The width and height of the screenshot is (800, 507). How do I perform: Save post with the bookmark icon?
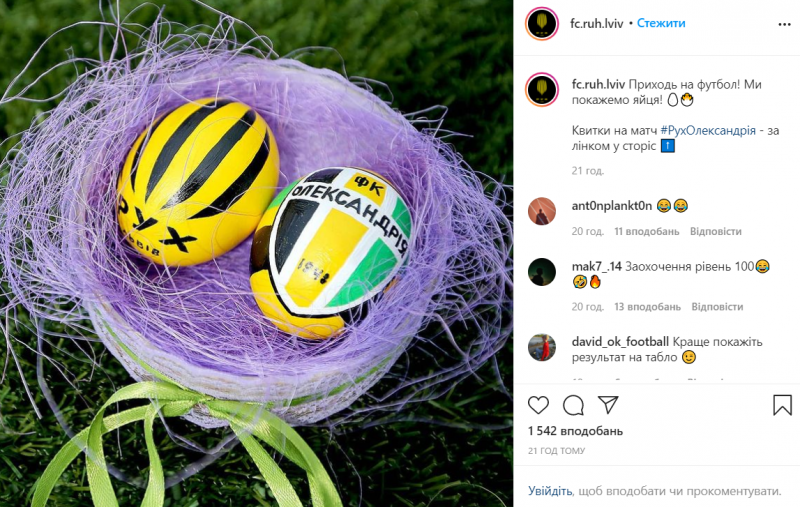point(782,405)
